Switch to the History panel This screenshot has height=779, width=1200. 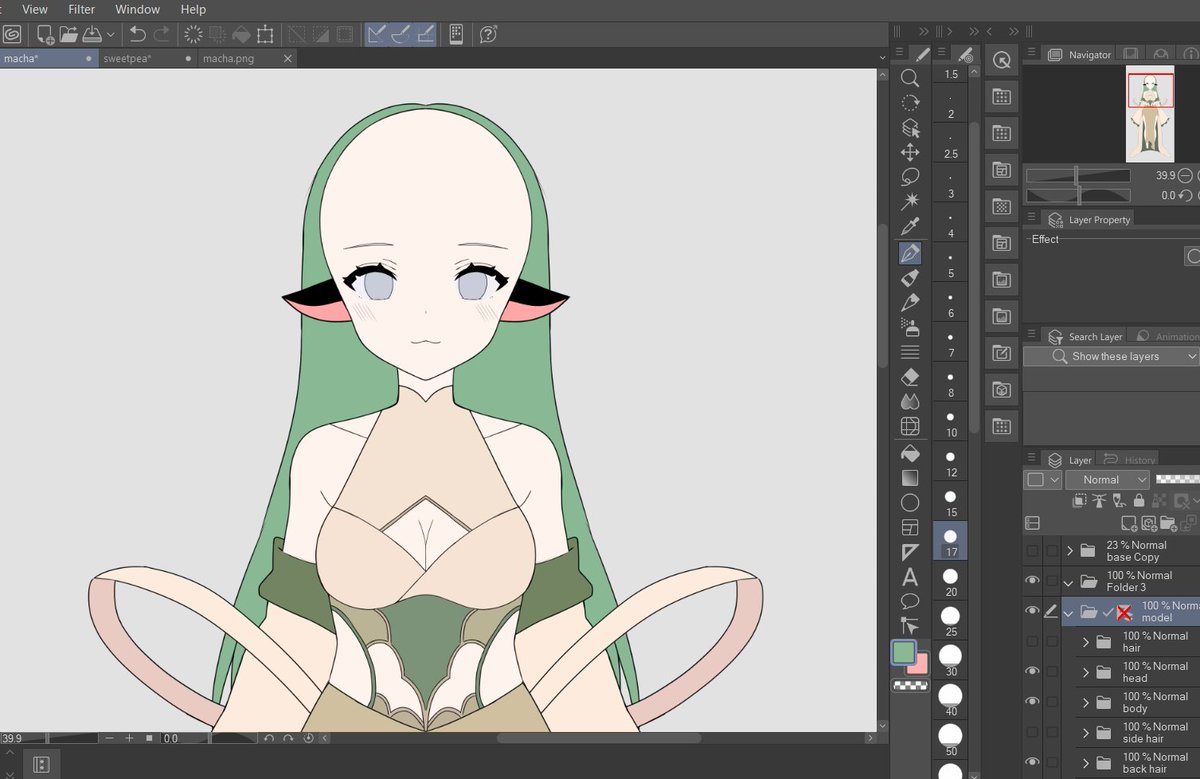[1138, 458]
